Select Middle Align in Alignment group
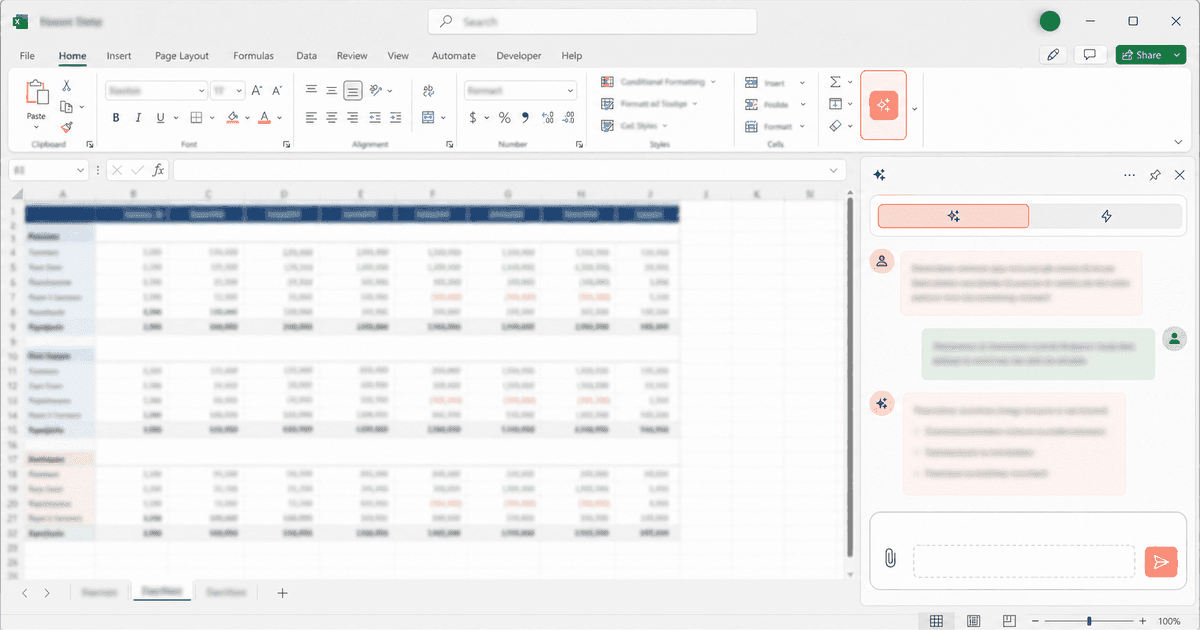 pyautogui.click(x=331, y=90)
